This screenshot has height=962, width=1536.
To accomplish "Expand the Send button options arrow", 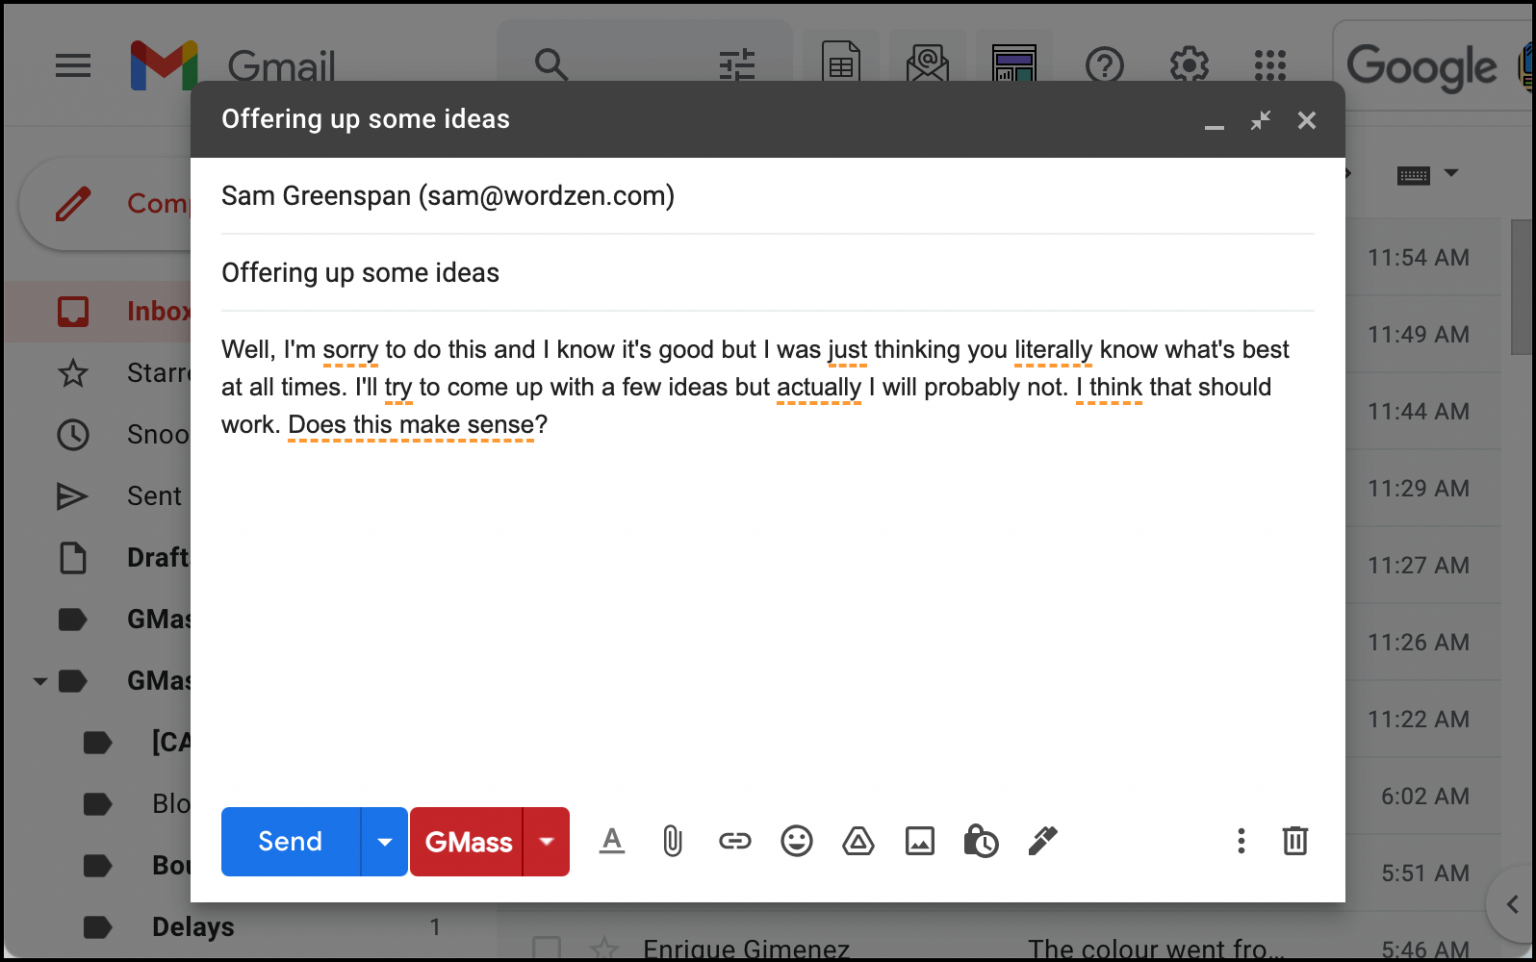I will (384, 841).
